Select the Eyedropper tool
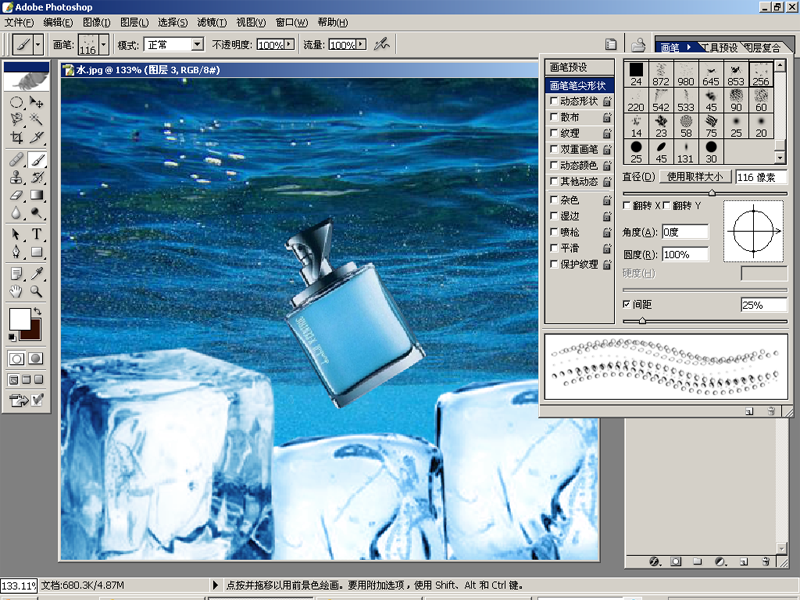800x600 pixels. (36, 274)
